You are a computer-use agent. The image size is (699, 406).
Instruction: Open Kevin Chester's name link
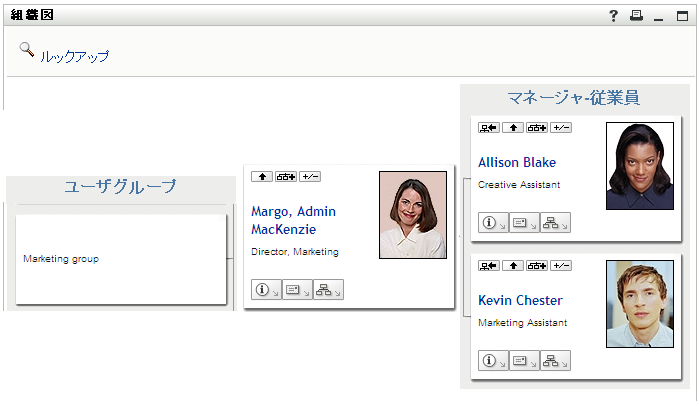click(x=520, y=300)
